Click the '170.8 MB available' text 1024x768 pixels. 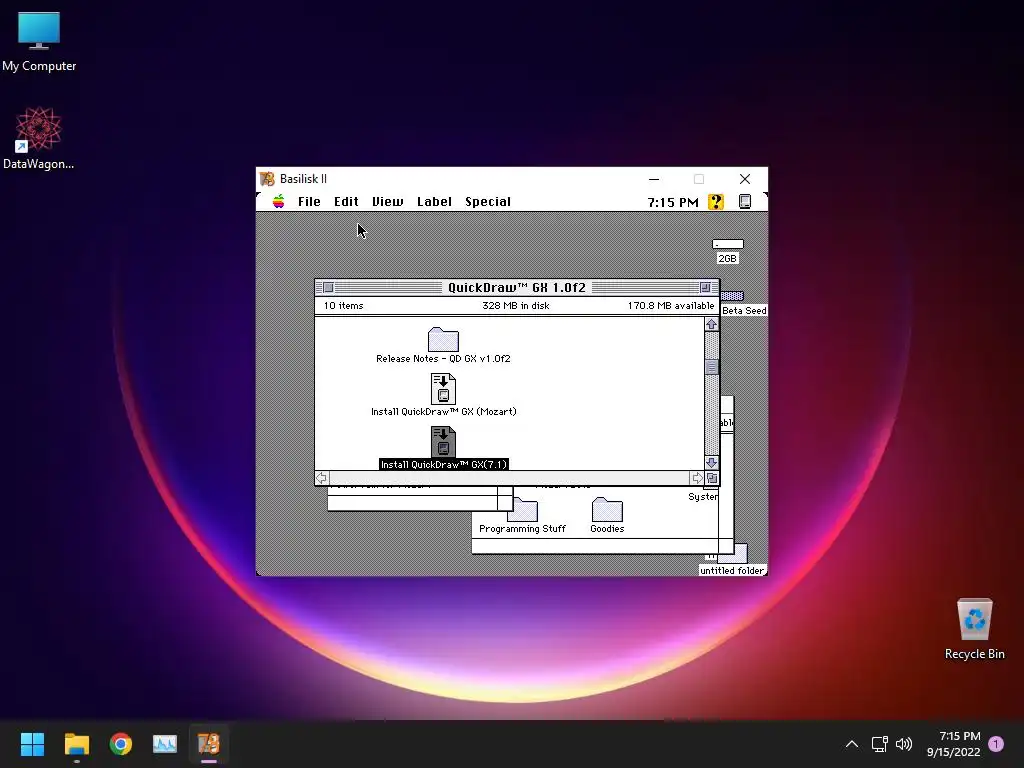(x=671, y=306)
